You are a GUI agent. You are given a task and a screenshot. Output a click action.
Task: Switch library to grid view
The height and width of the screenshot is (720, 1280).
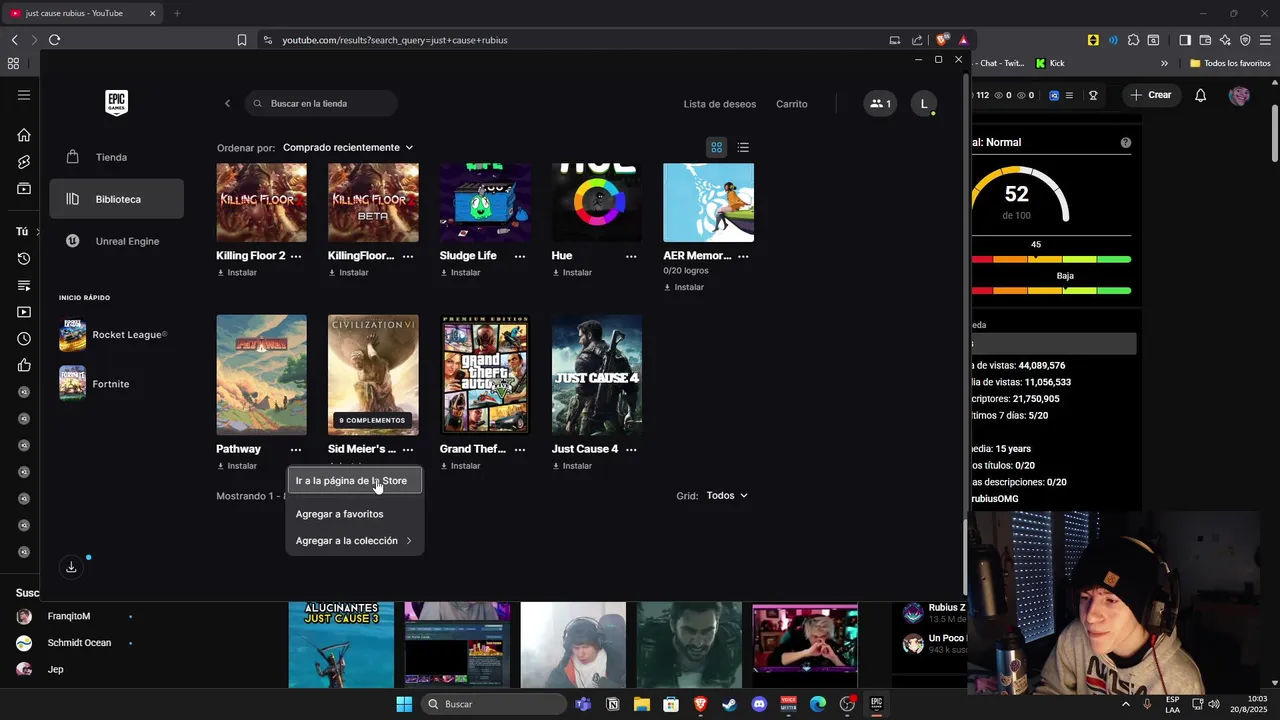(716, 147)
